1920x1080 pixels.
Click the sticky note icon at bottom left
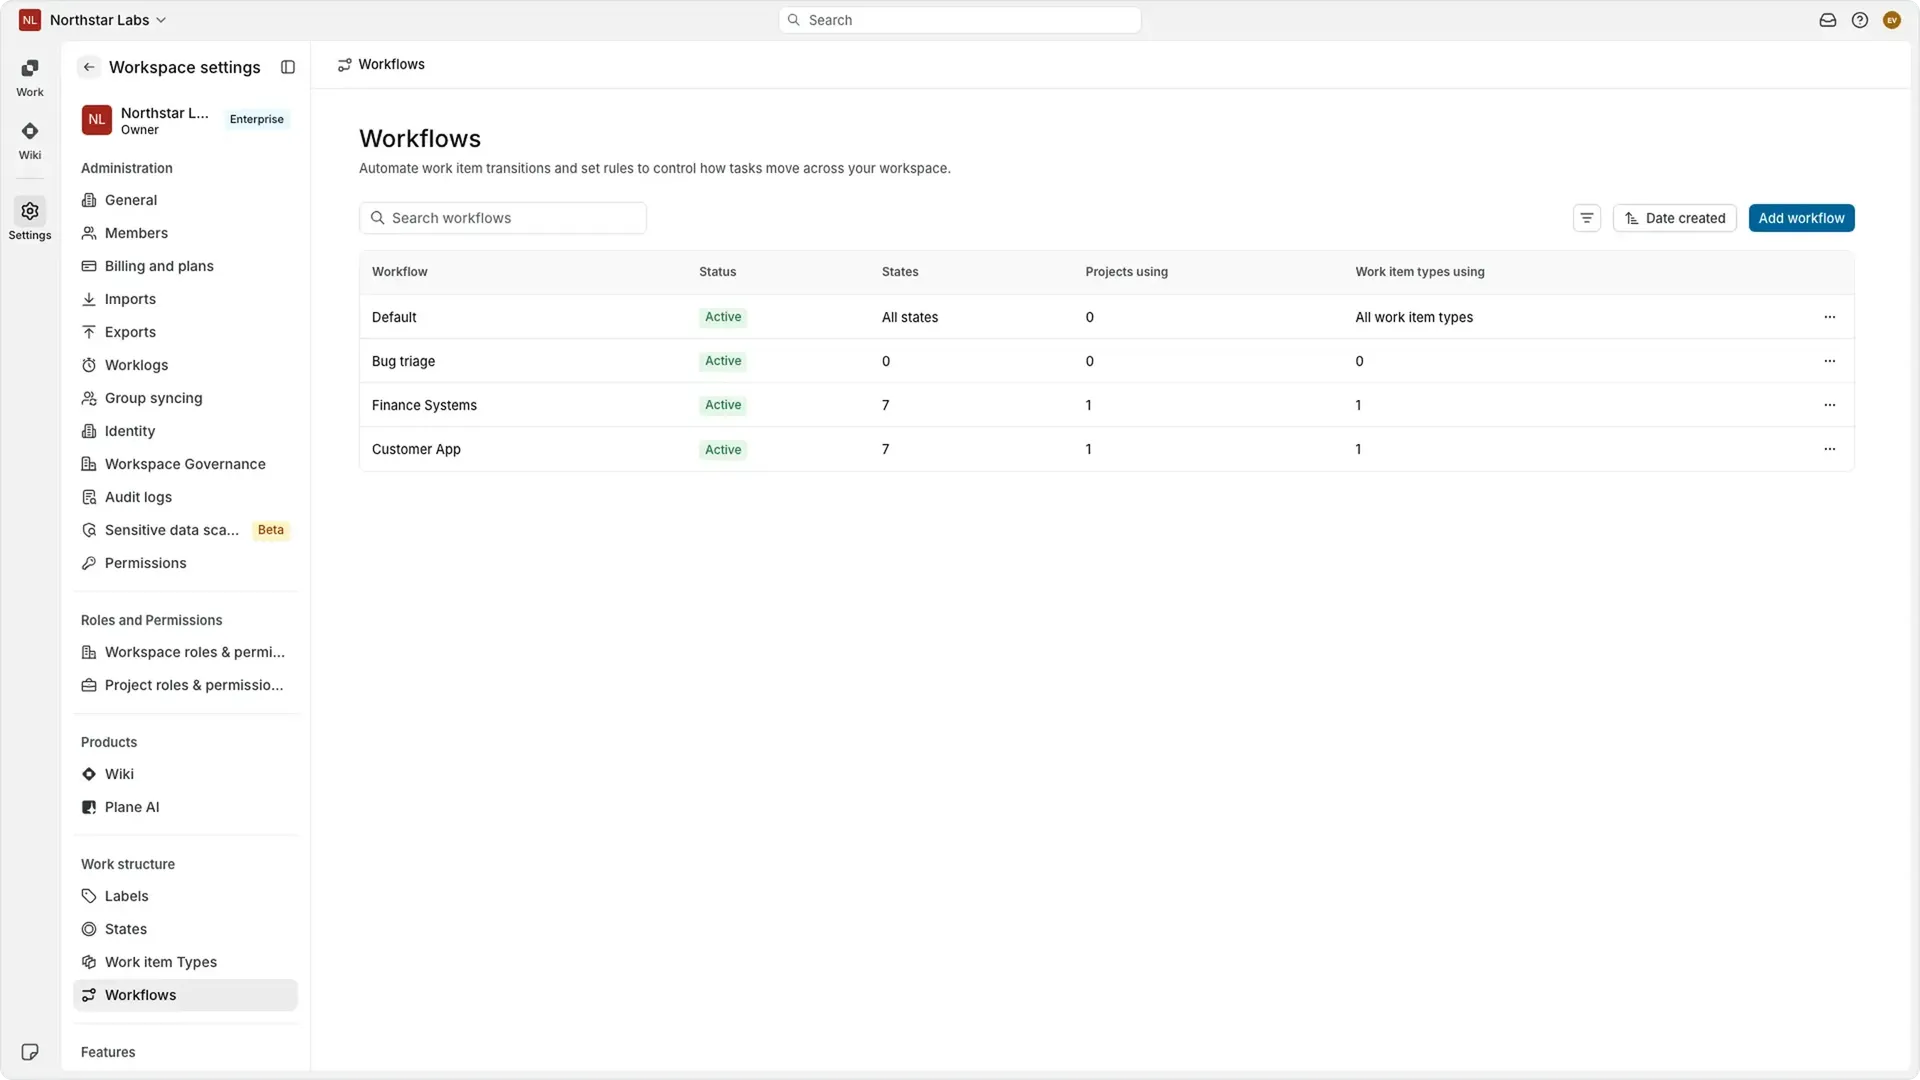tap(30, 1052)
